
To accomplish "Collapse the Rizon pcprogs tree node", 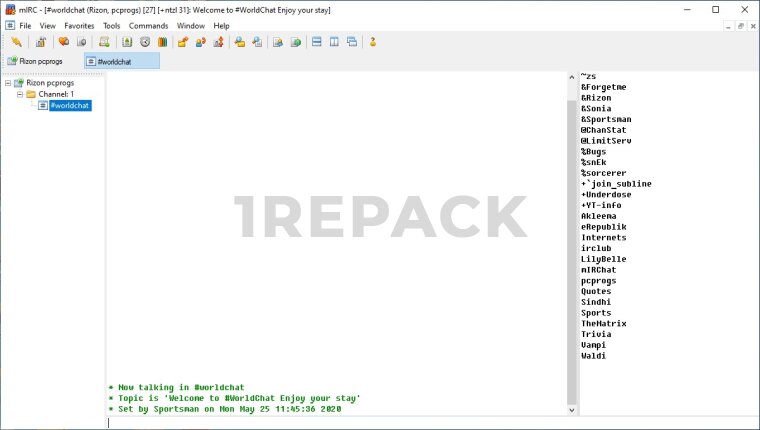I will click(8, 83).
